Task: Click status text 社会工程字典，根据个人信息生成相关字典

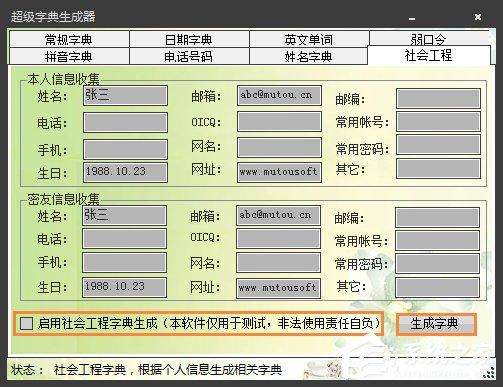Action: click(x=168, y=370)
